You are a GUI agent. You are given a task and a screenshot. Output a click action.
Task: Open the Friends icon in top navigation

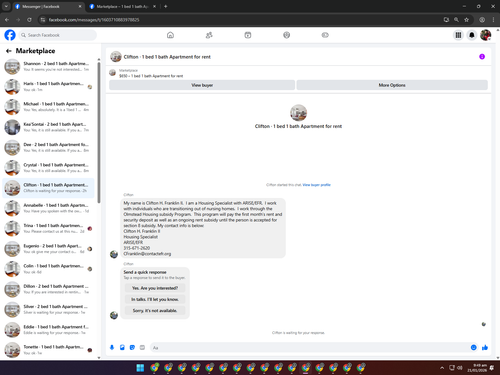click(x=209, y=35)
